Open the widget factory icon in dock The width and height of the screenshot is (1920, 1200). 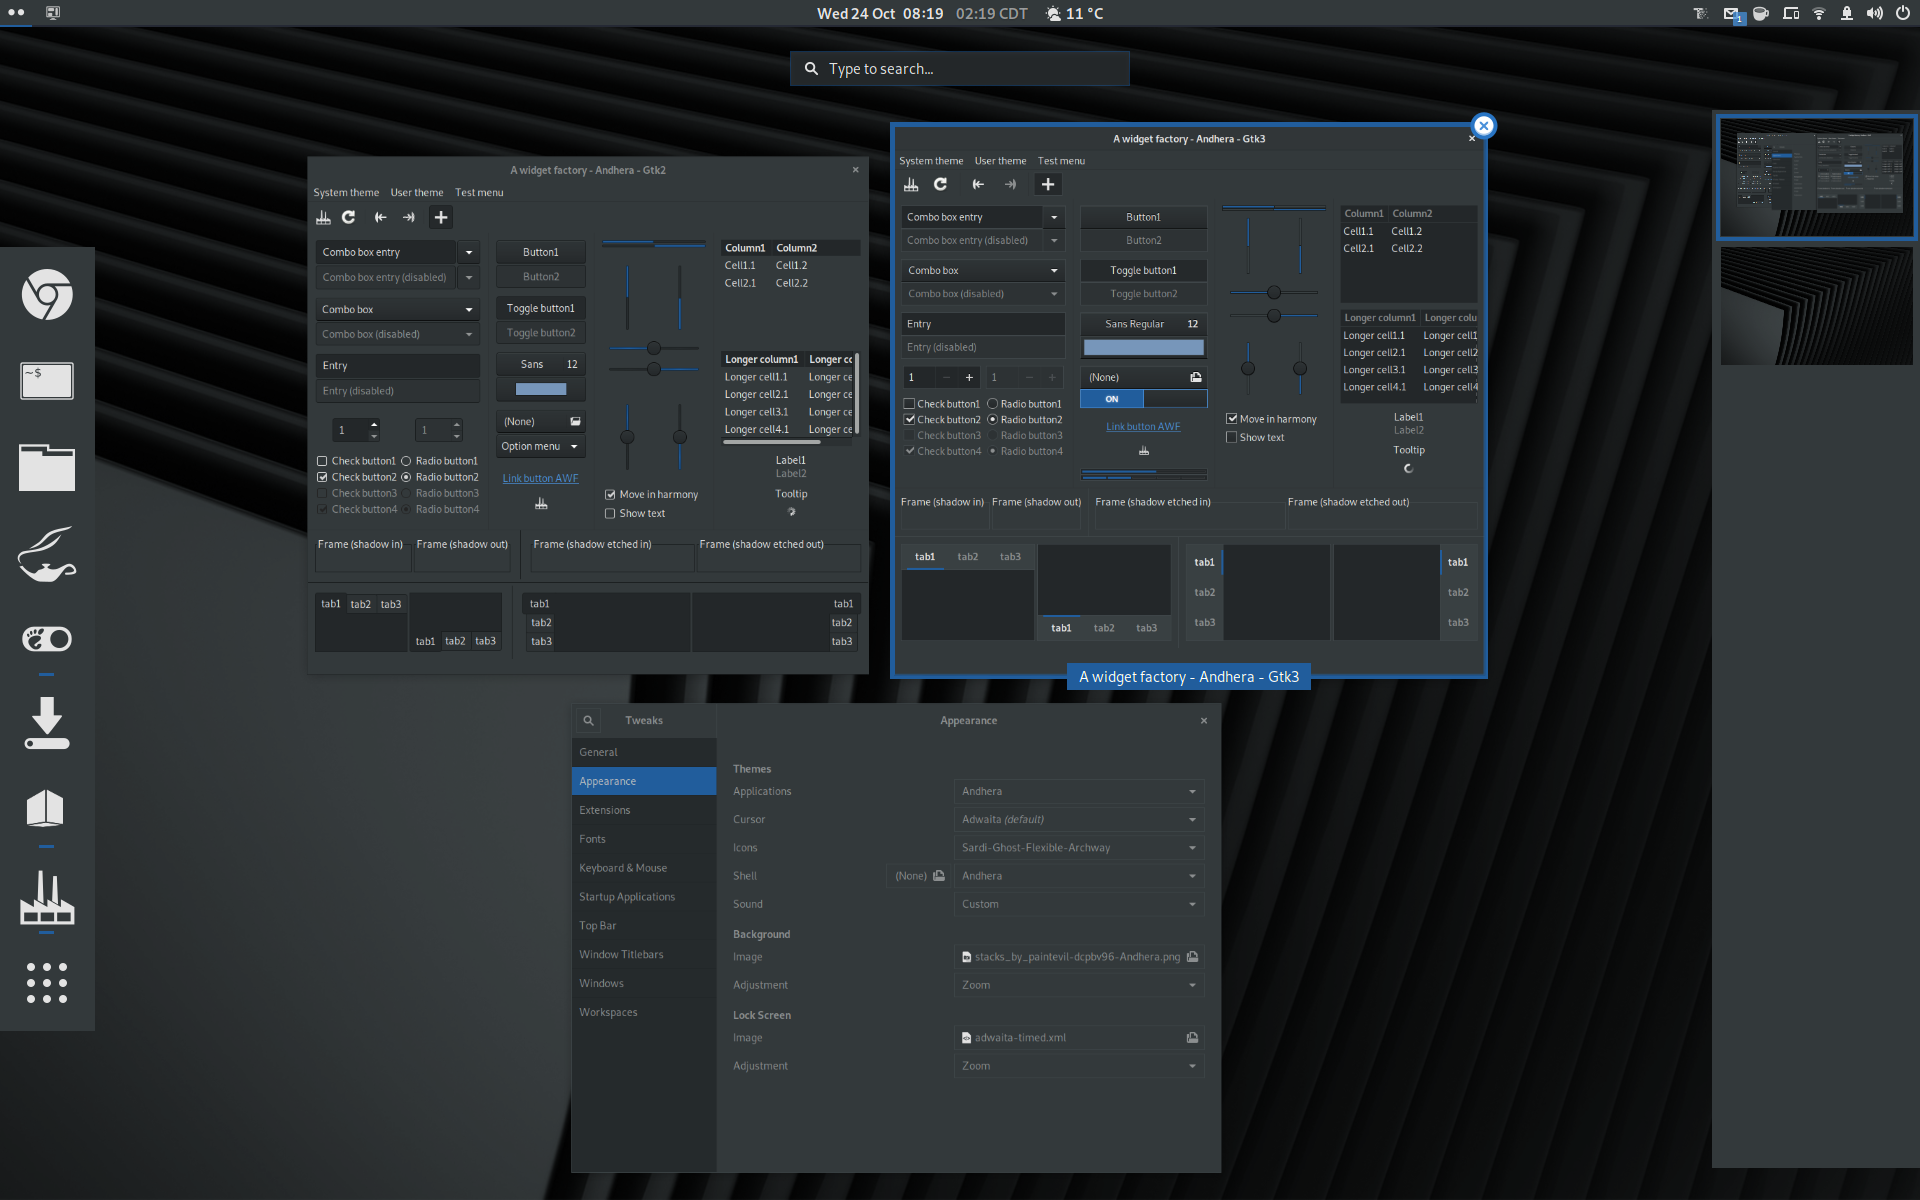tap(47, 897)
